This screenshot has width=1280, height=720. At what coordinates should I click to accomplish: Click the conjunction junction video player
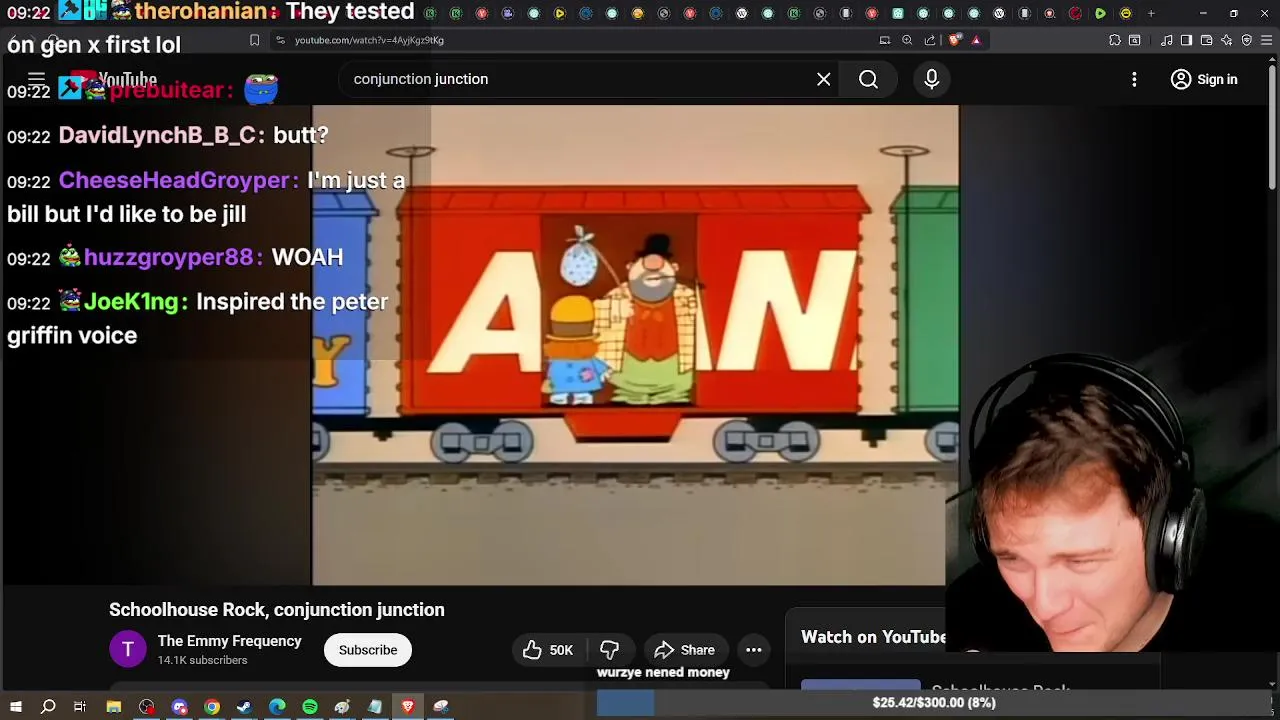(635, 345)
